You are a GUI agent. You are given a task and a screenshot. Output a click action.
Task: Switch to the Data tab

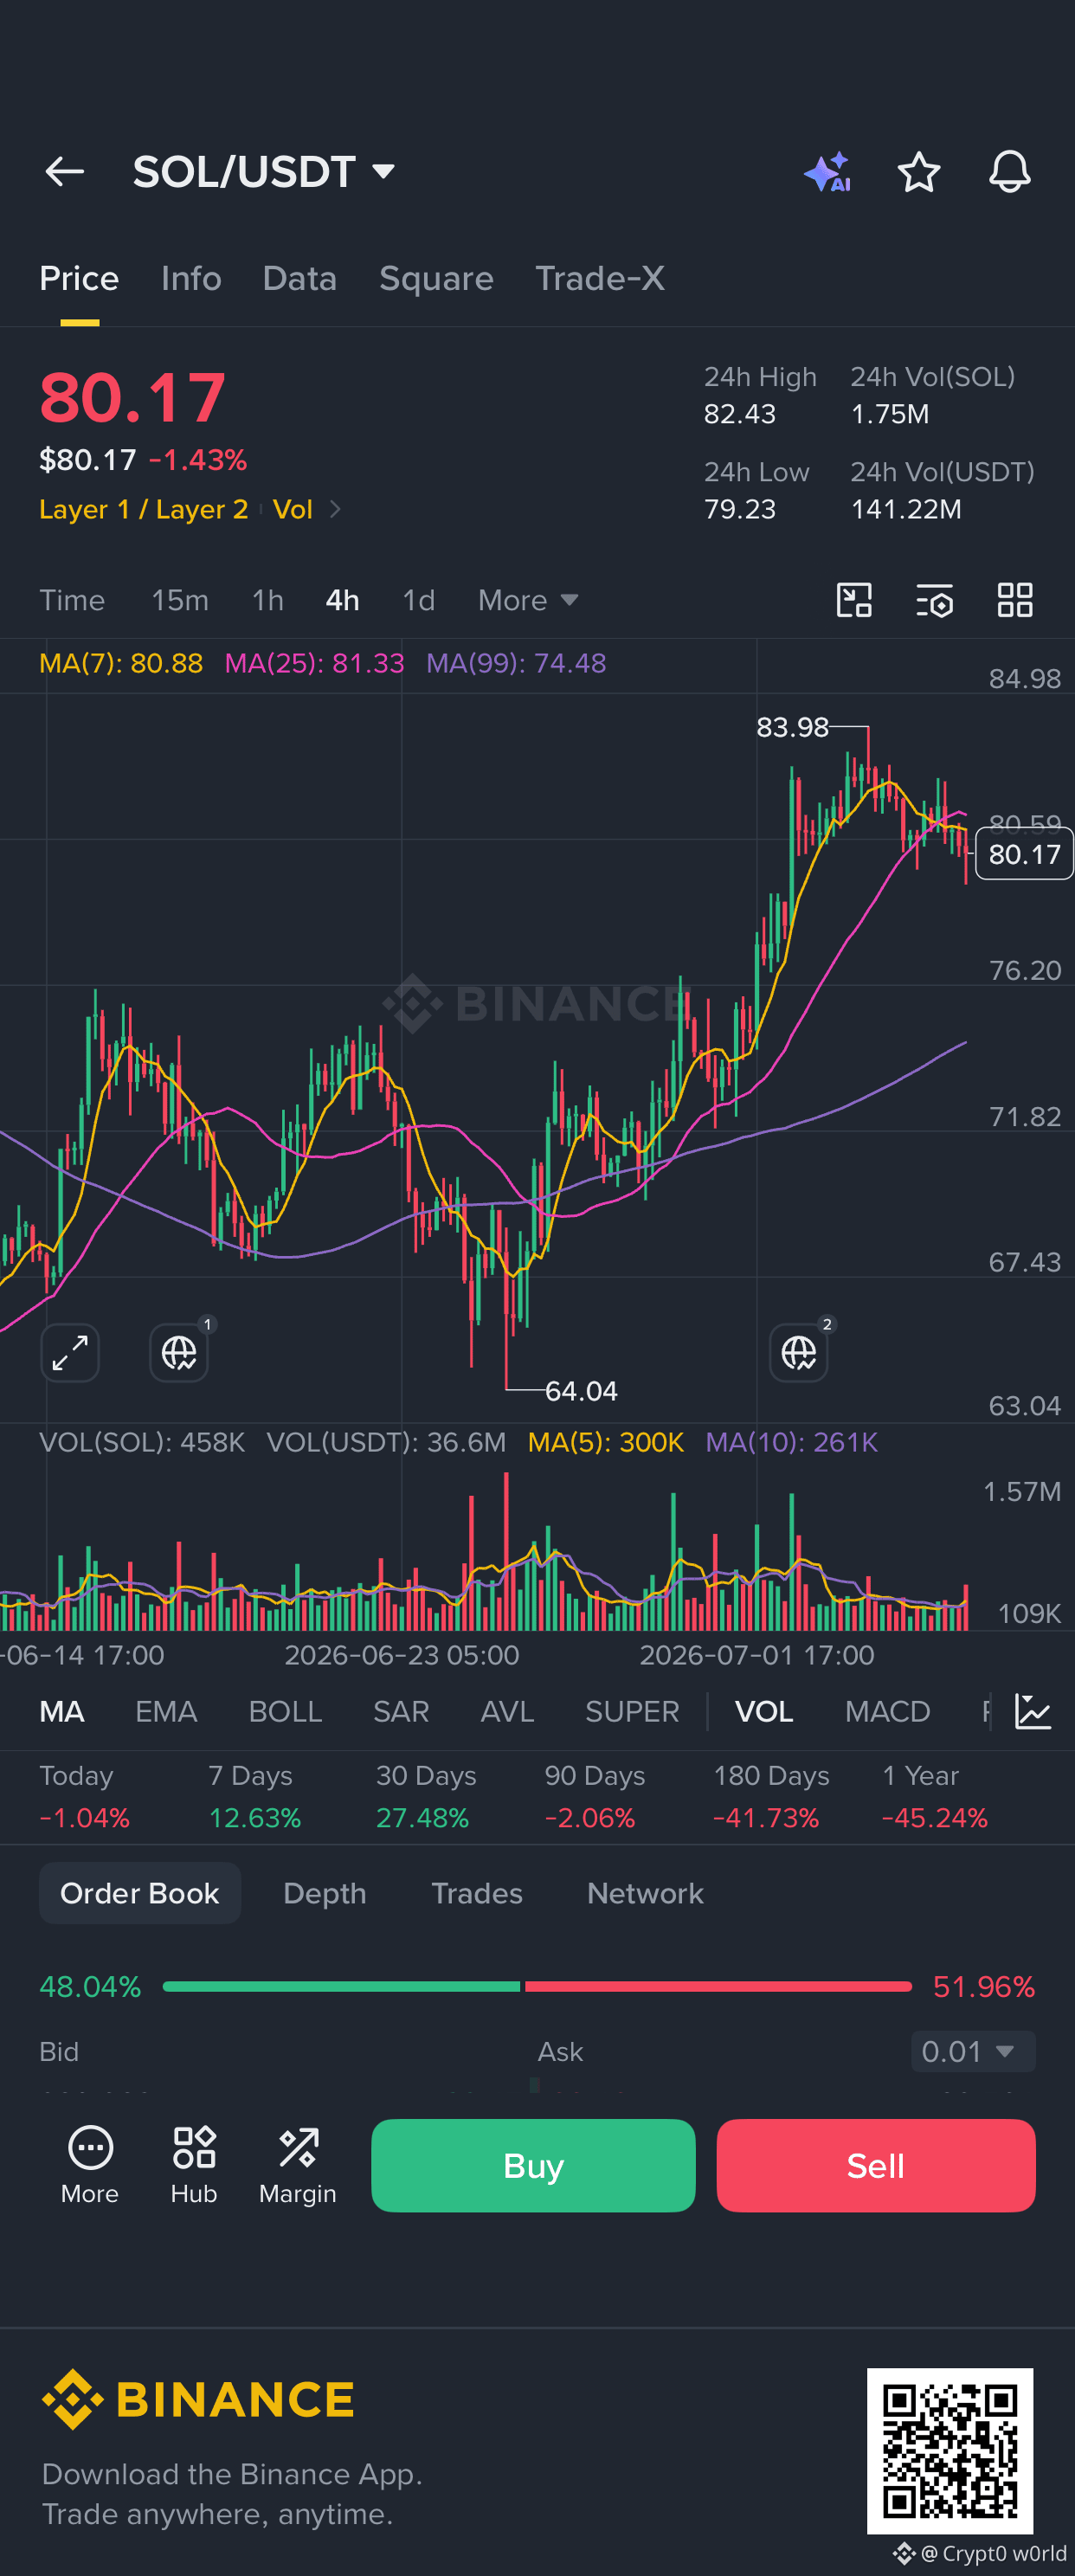point(299,278)
